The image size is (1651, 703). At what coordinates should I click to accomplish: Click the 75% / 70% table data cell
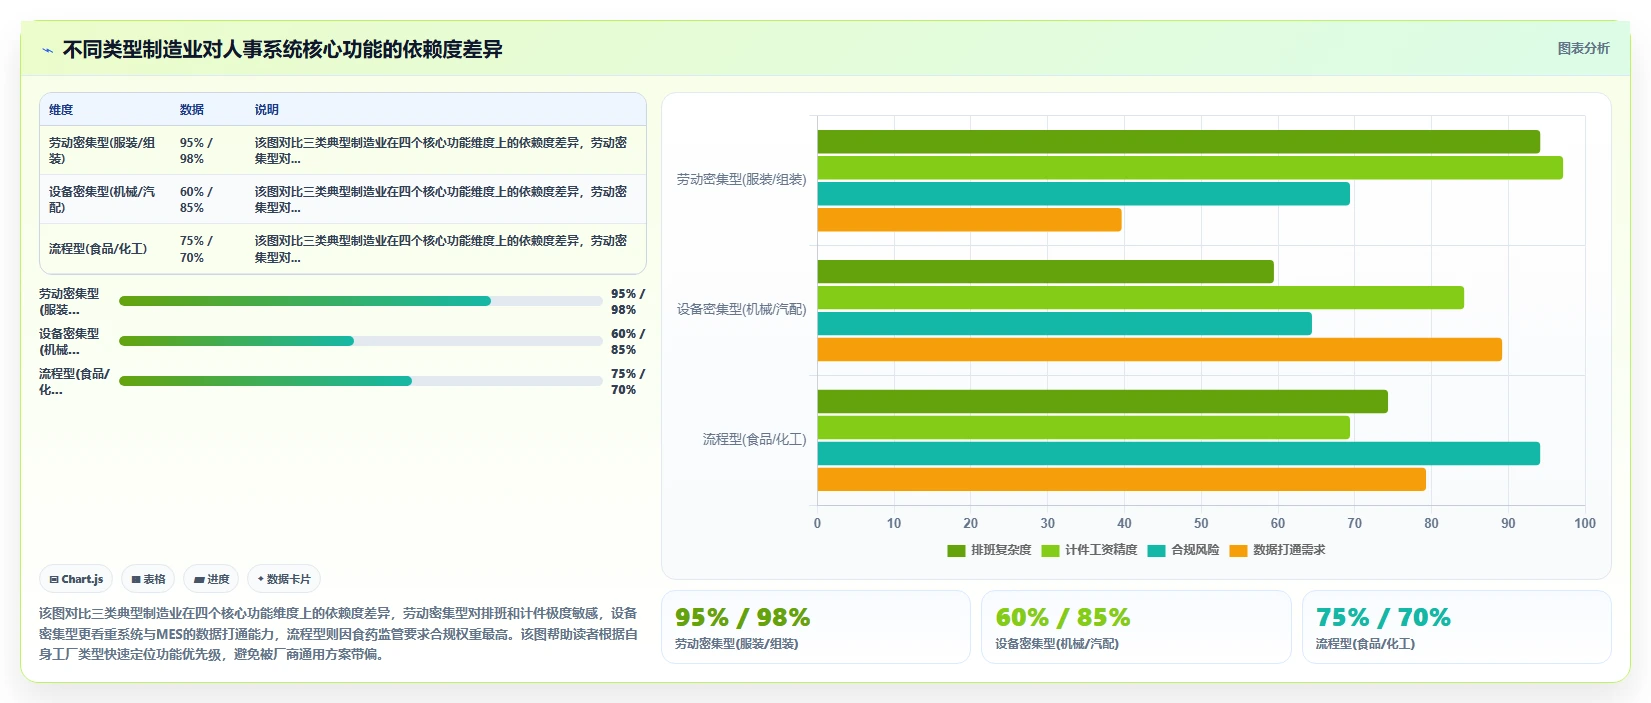coord(207,249)
